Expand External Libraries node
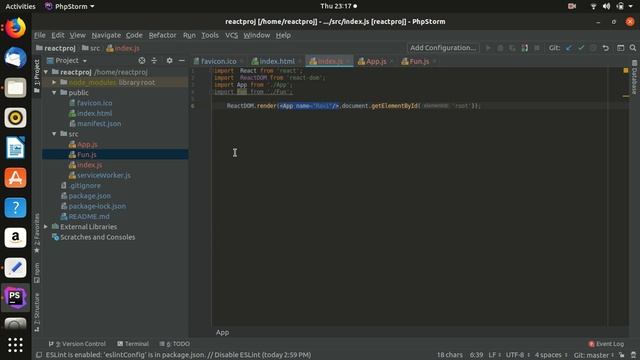 46,227
